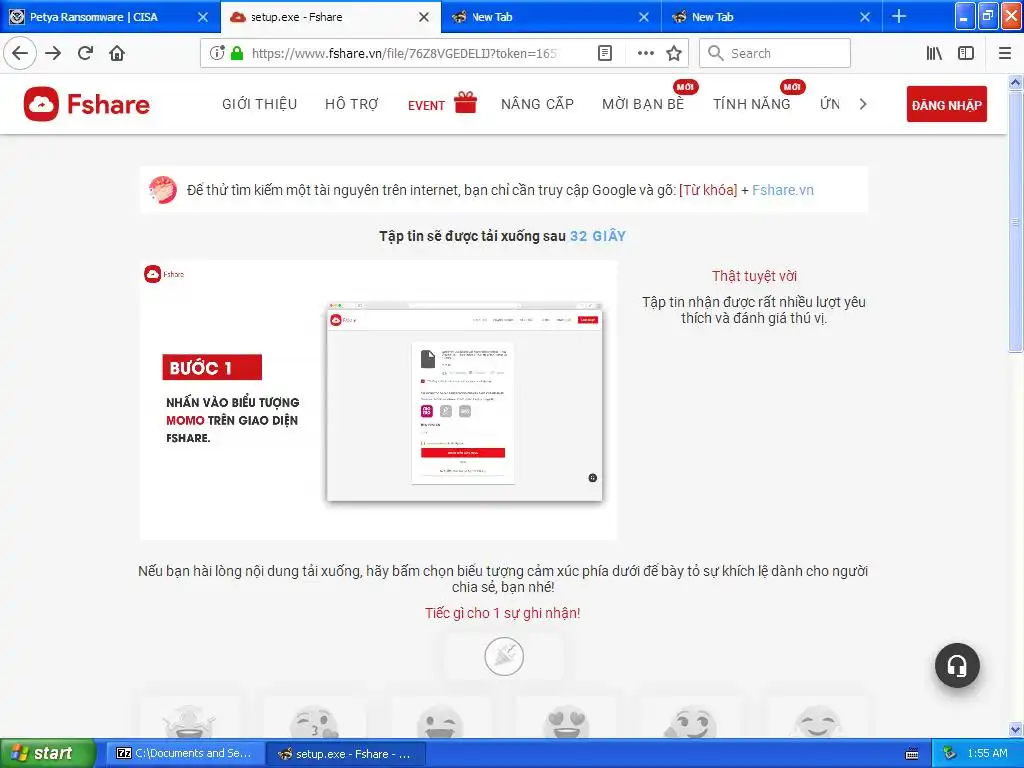Click the 32 GIÂY countdown text
Viewport: 1024px width, 768px height.
598,236
